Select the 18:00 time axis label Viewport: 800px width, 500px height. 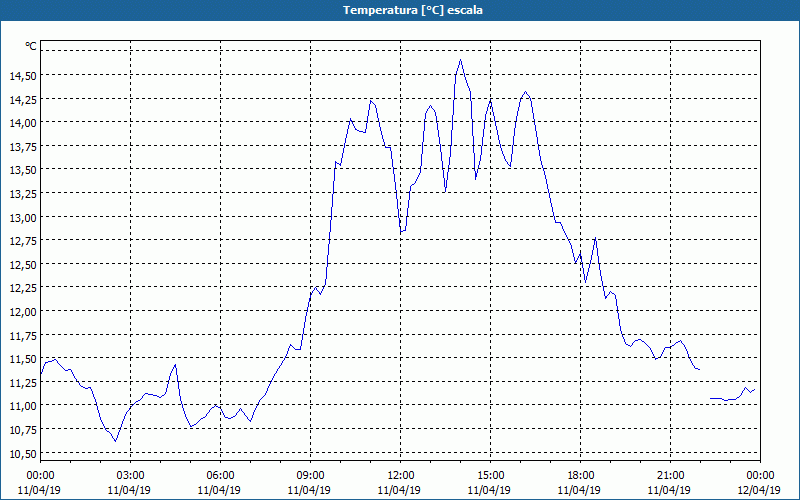click(581, 476)
